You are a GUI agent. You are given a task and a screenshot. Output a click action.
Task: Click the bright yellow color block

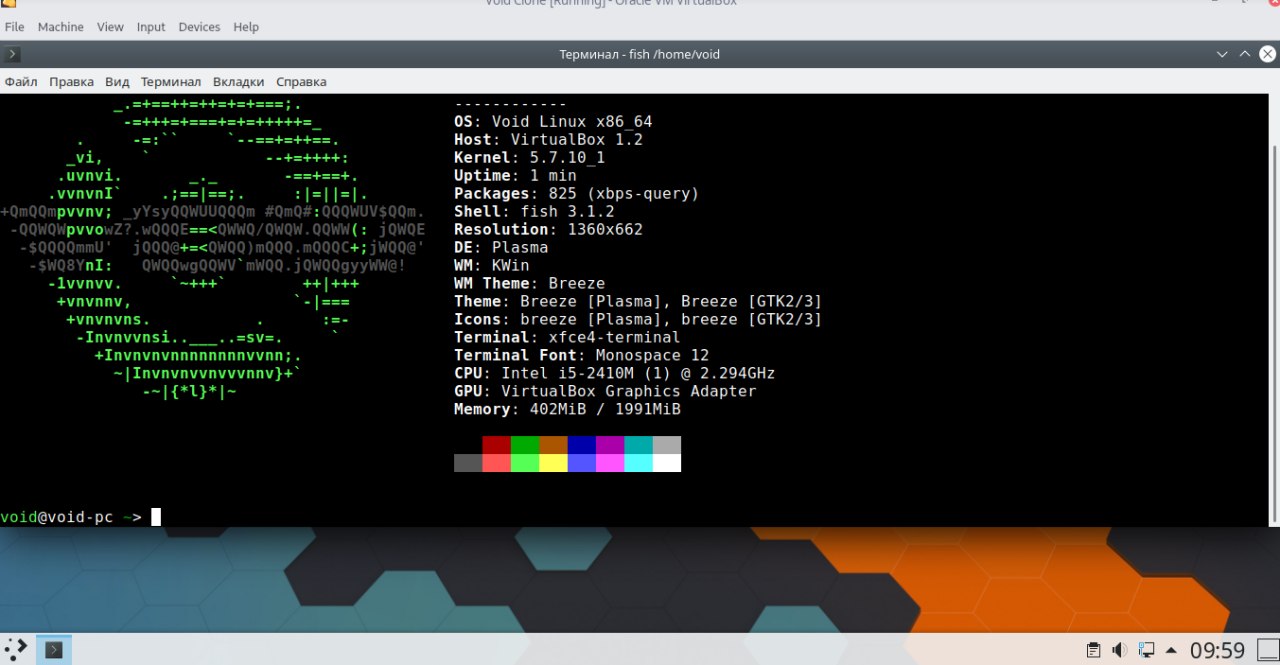pyautogui.click(x=553, y=463)
